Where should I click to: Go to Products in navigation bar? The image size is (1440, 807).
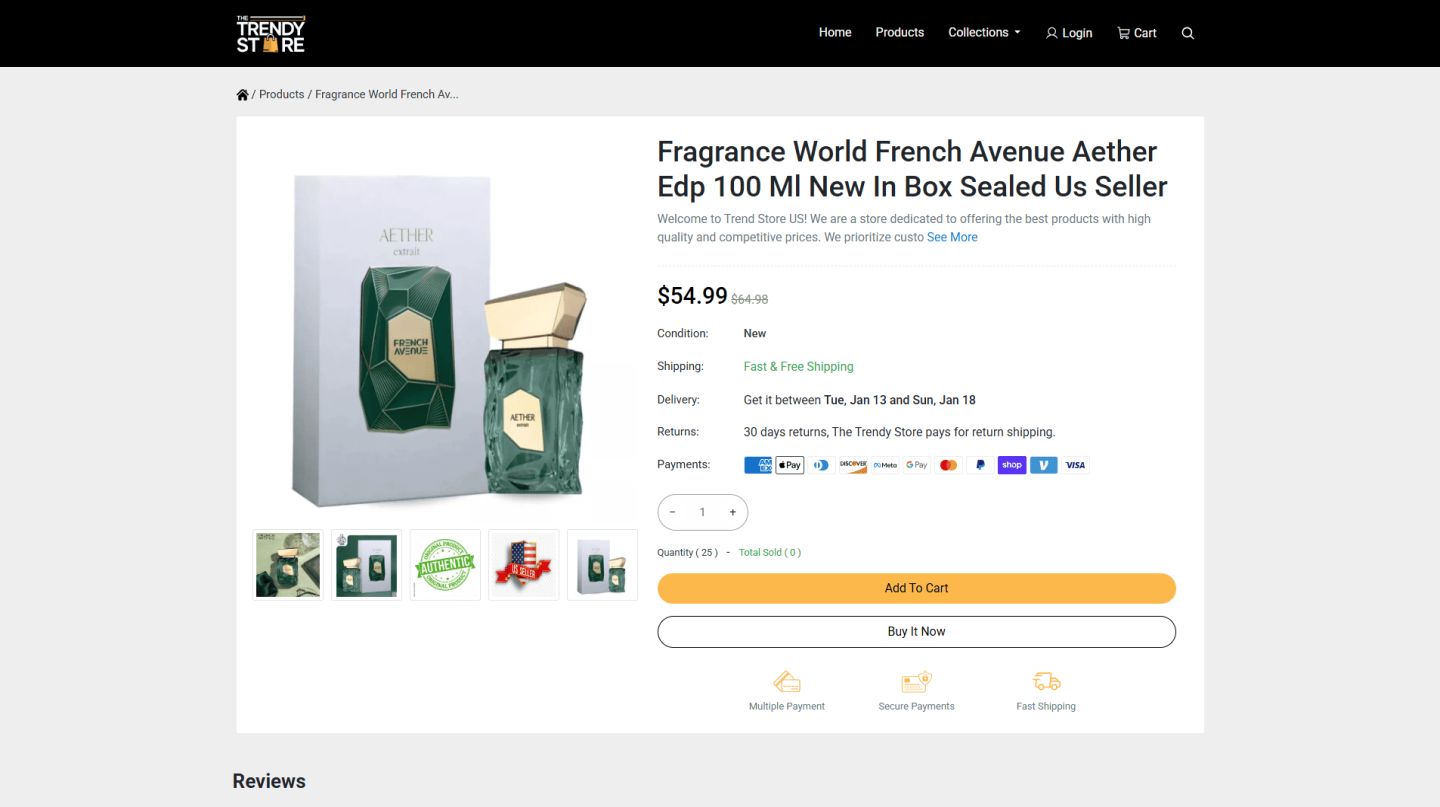click(x=899, y=33)
